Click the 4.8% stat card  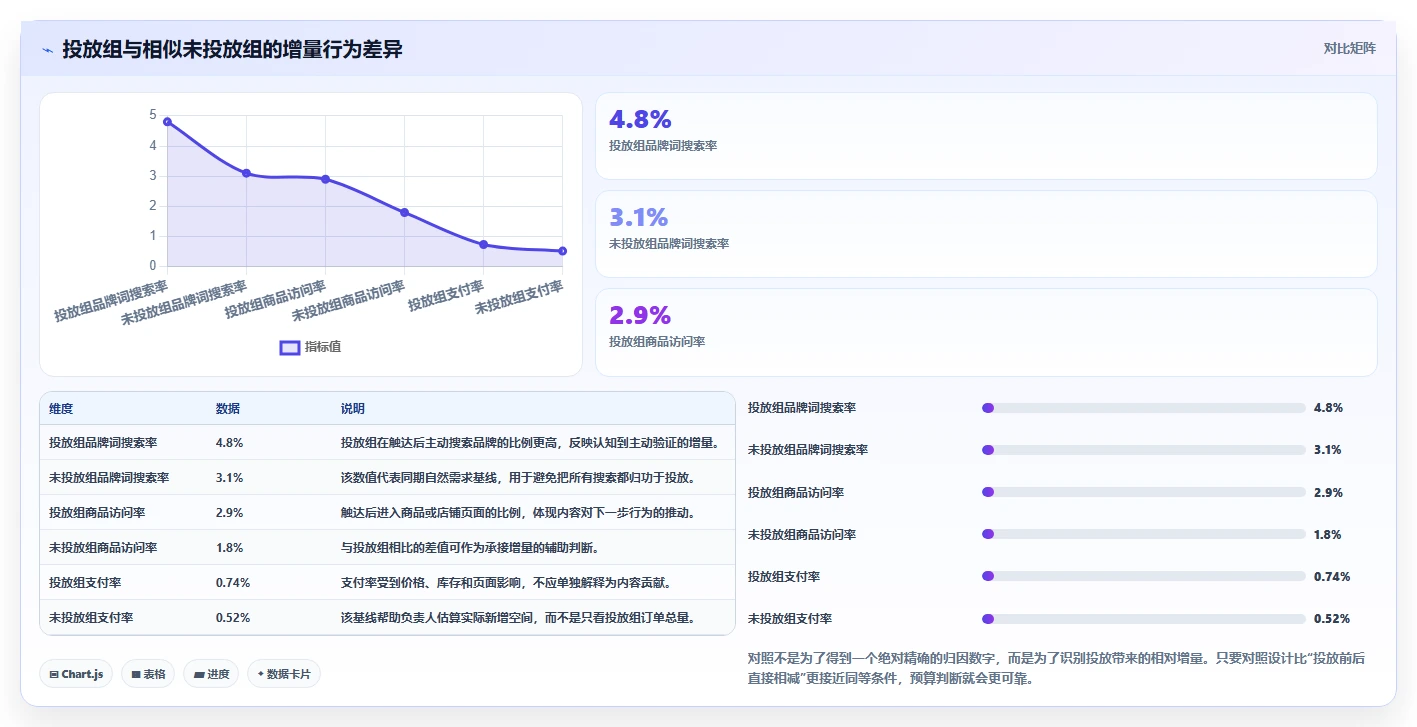986,136
